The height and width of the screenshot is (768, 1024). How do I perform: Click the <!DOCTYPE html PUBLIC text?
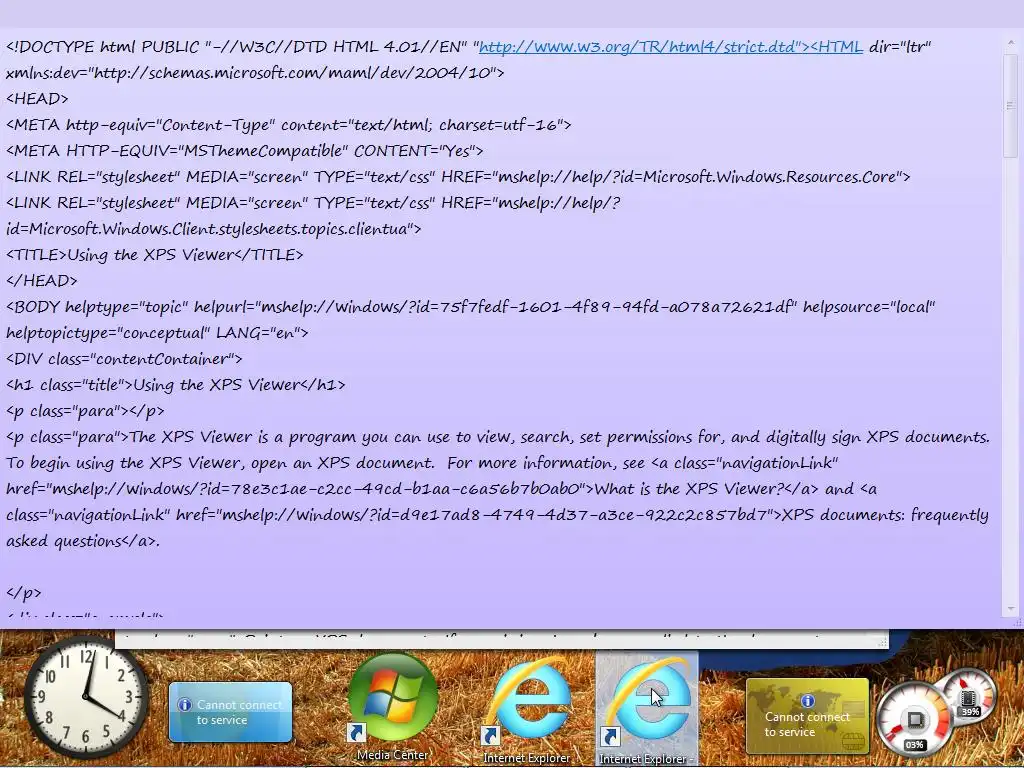click(103, 47)
